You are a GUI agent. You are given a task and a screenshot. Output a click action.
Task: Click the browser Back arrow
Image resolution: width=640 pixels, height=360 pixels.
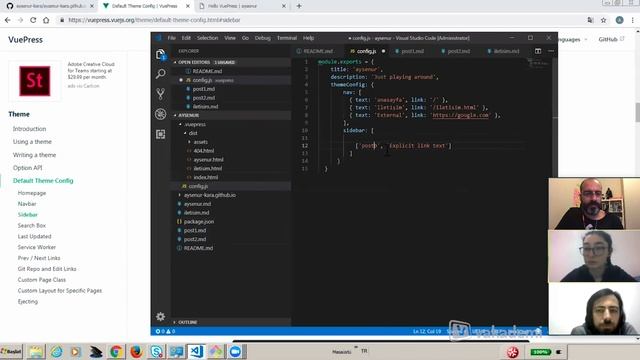pyautogui.click(x=8, y=20)
